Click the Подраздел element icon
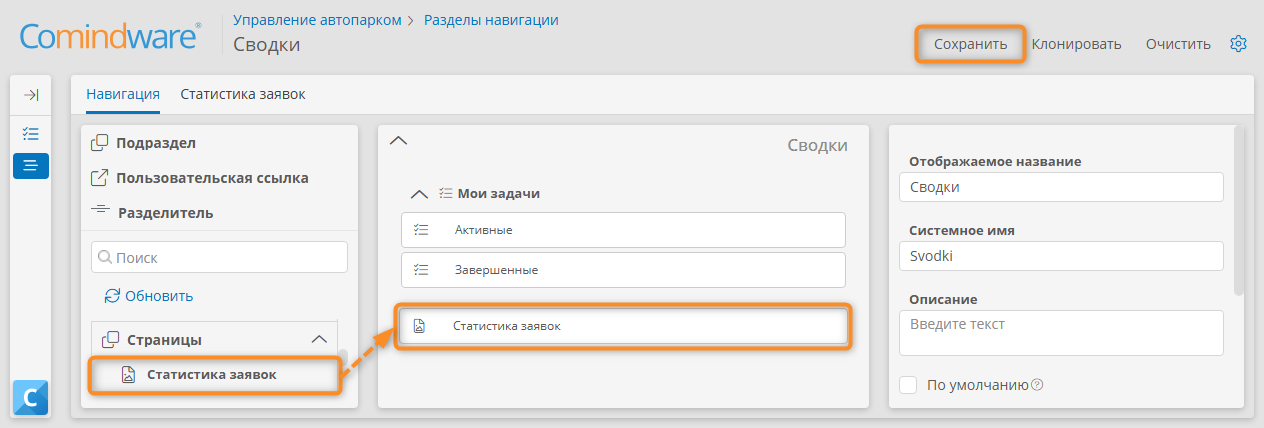 [100, 143]
